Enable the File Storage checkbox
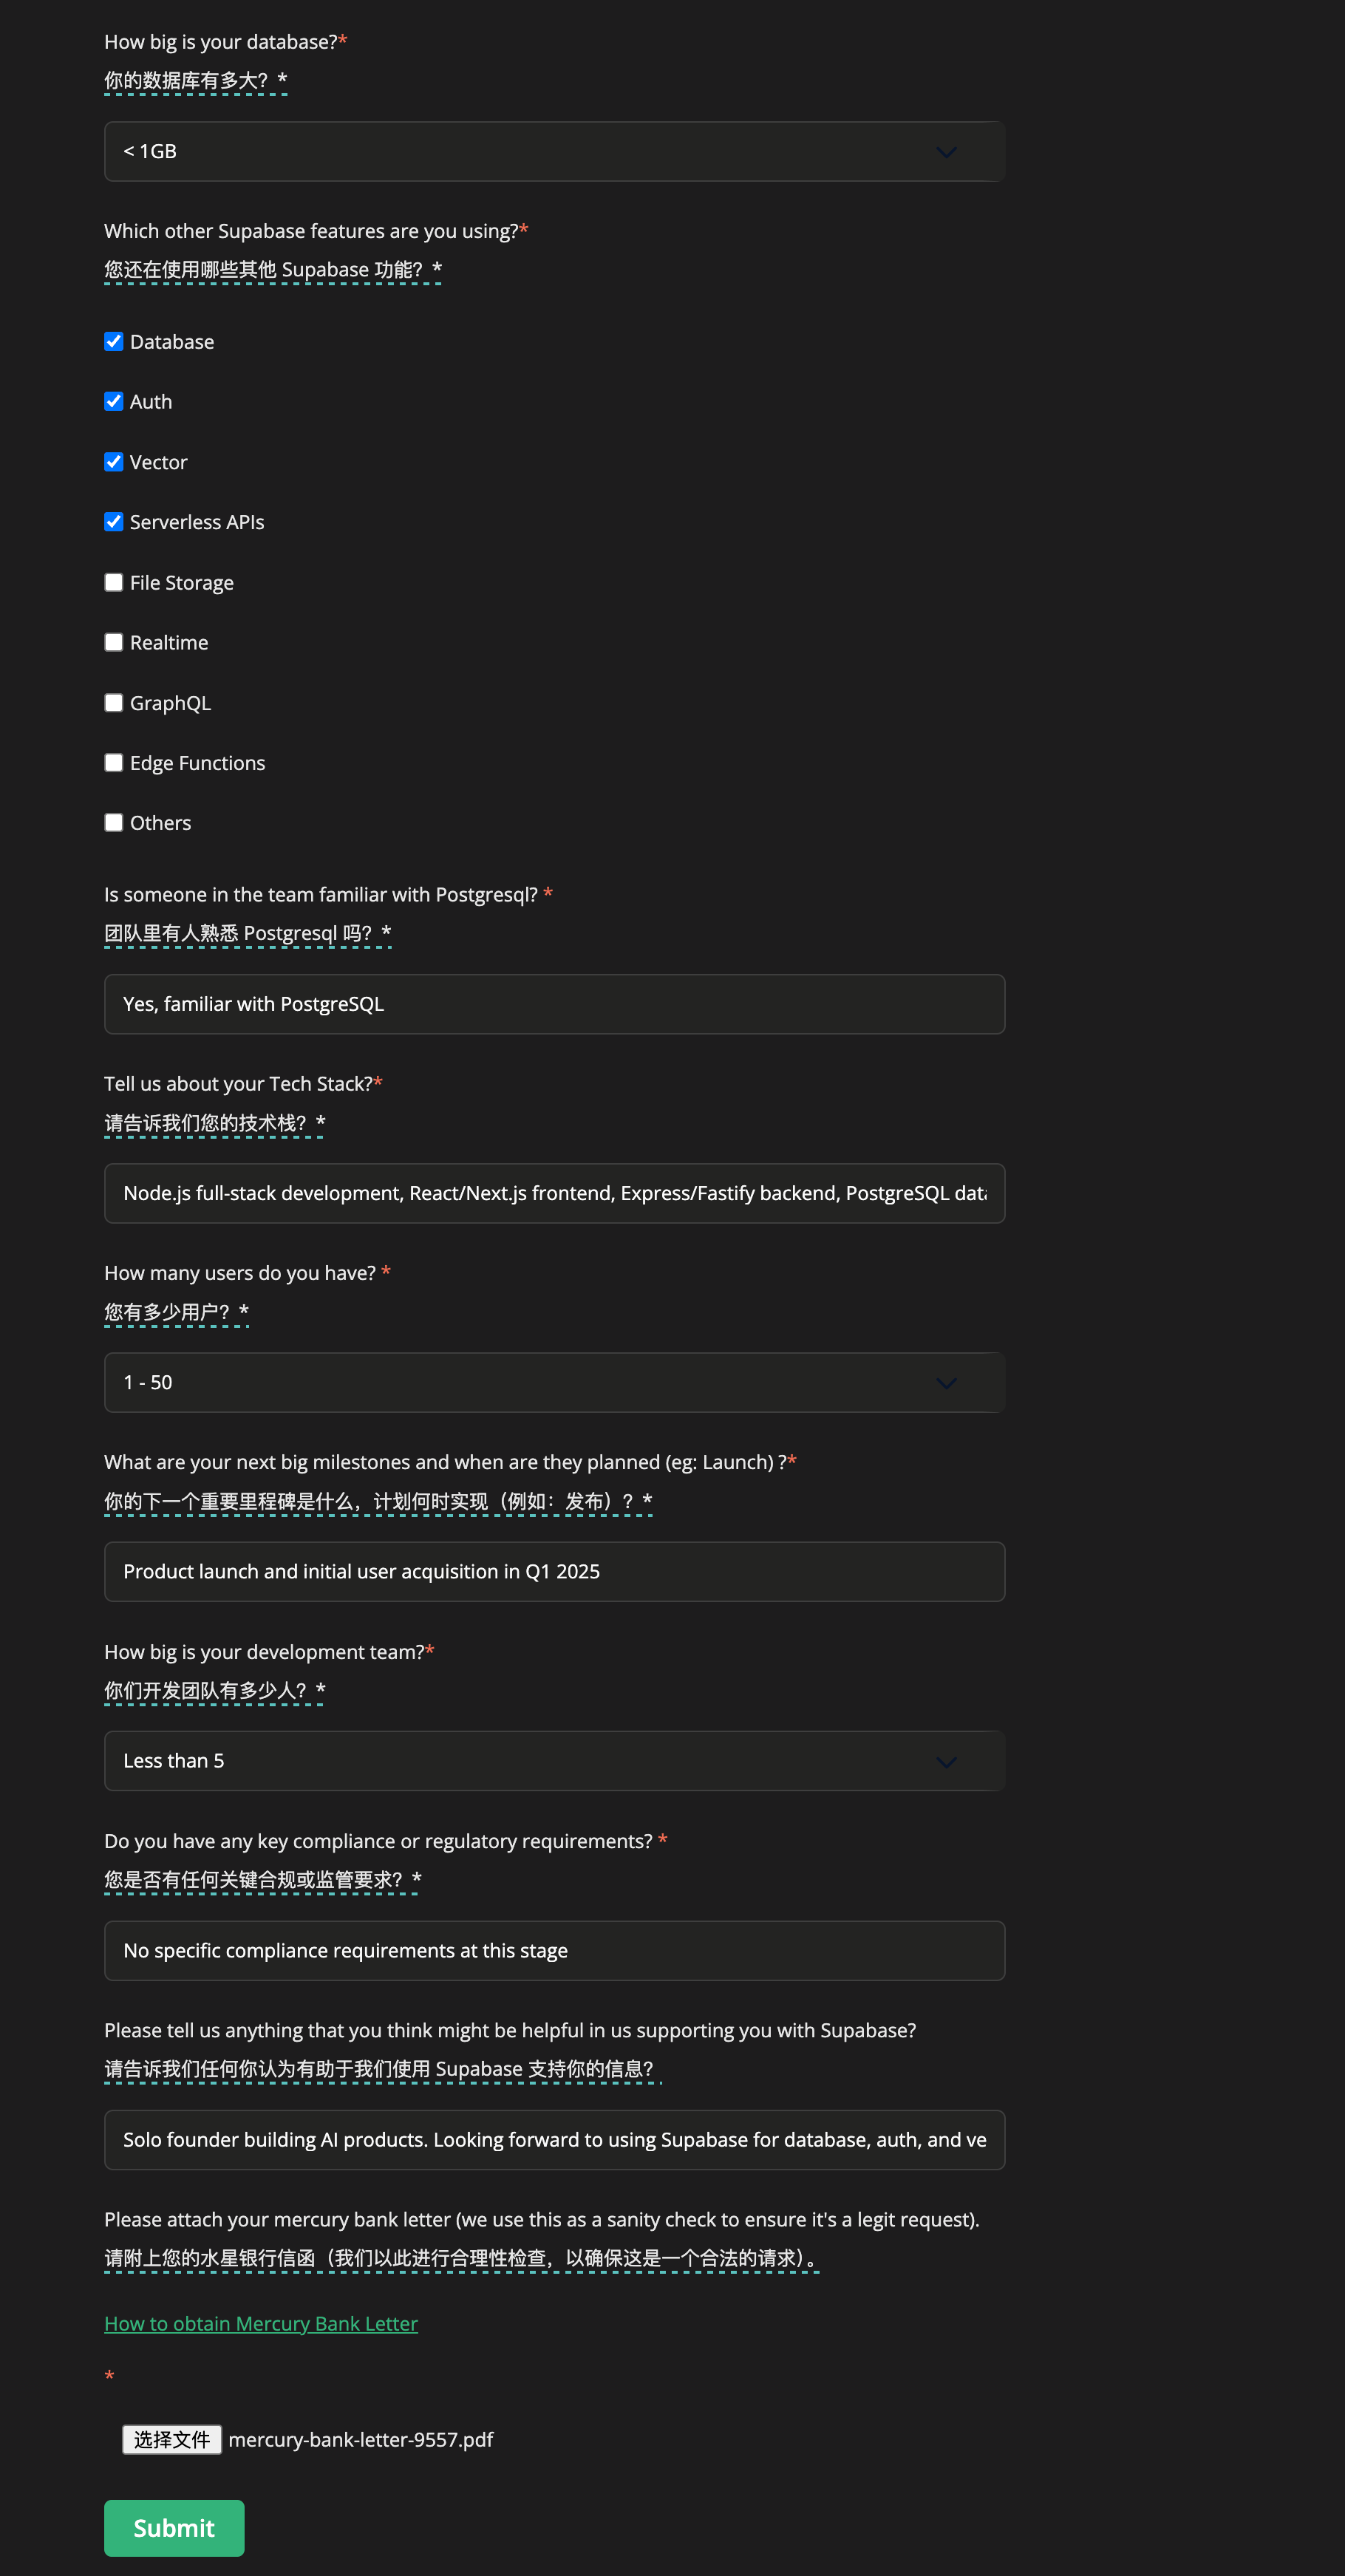 pos(113,581)
